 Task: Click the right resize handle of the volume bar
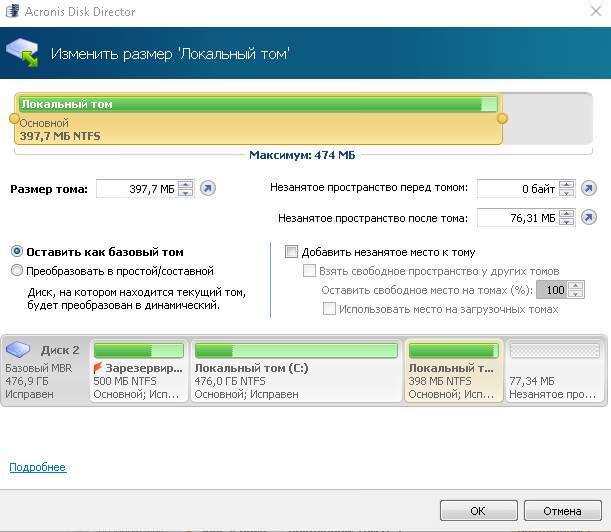(x=502, y=118)
